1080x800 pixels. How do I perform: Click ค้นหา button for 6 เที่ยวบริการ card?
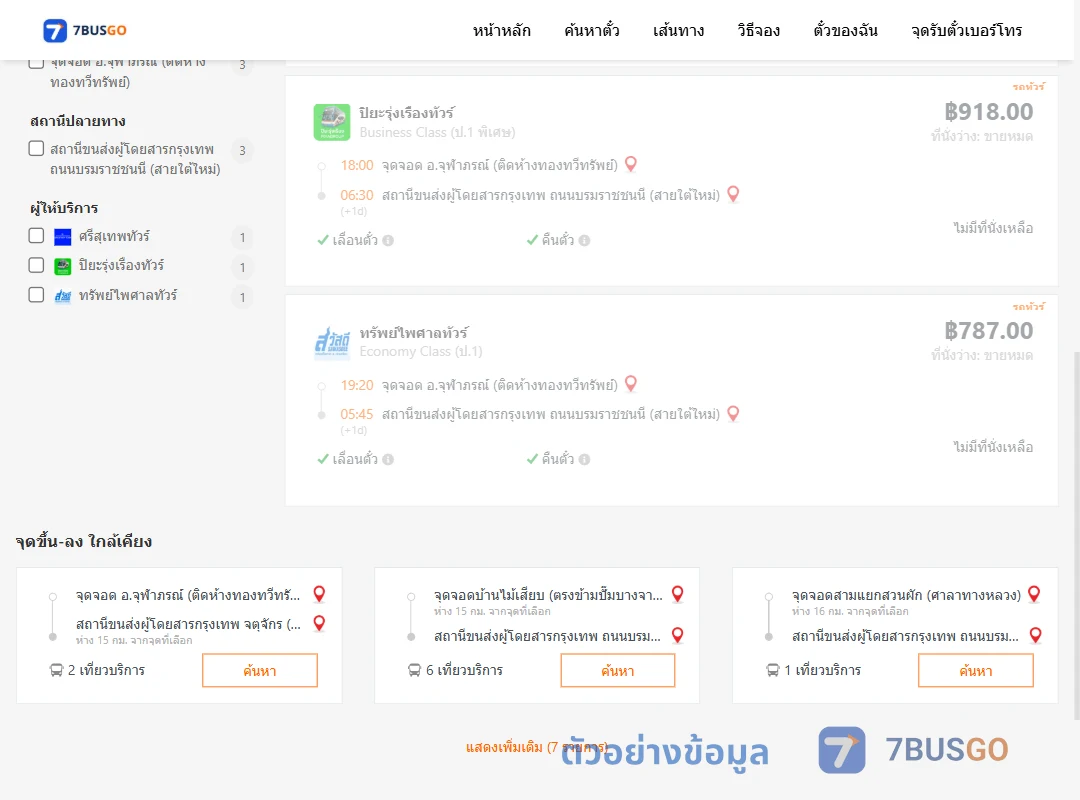click(x=618, y=670)
